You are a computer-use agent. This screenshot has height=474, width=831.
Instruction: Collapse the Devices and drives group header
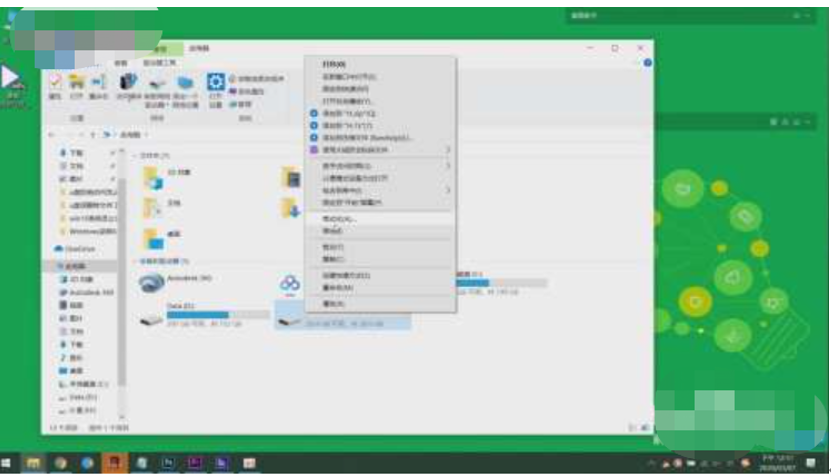pos(134,262)
